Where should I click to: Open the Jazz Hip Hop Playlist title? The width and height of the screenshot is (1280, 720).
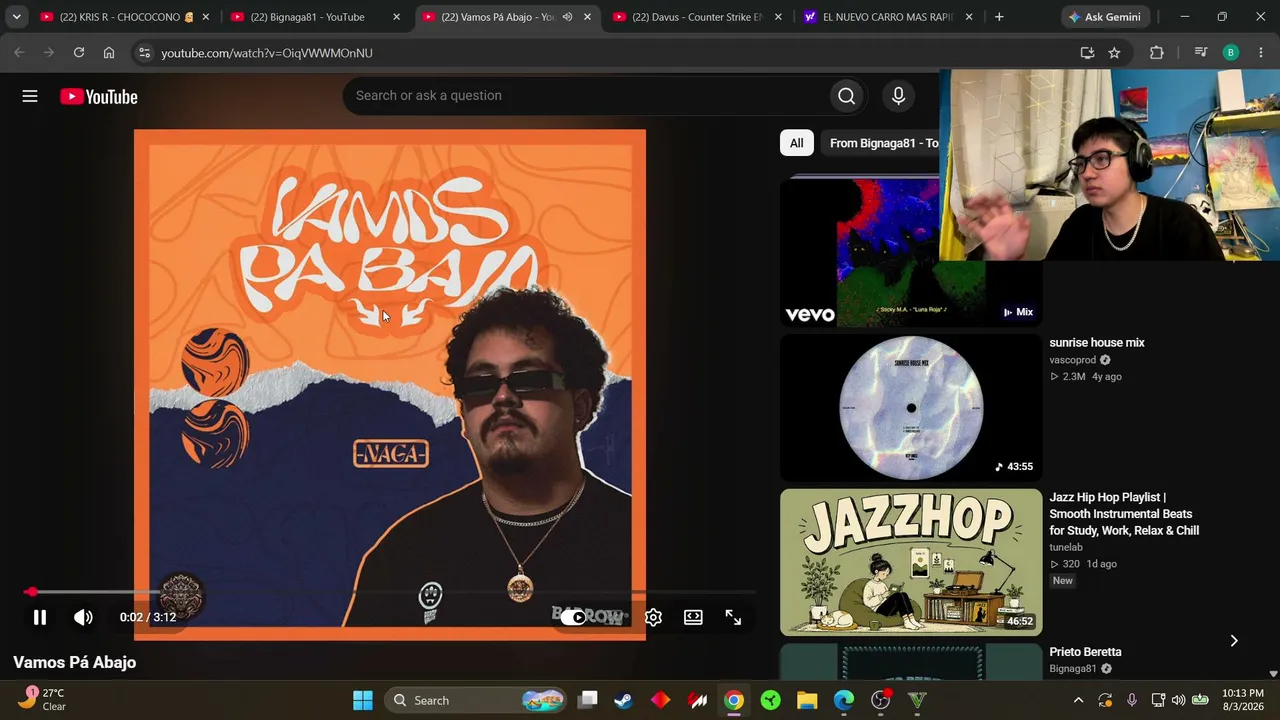click(x=1124, y=514)
